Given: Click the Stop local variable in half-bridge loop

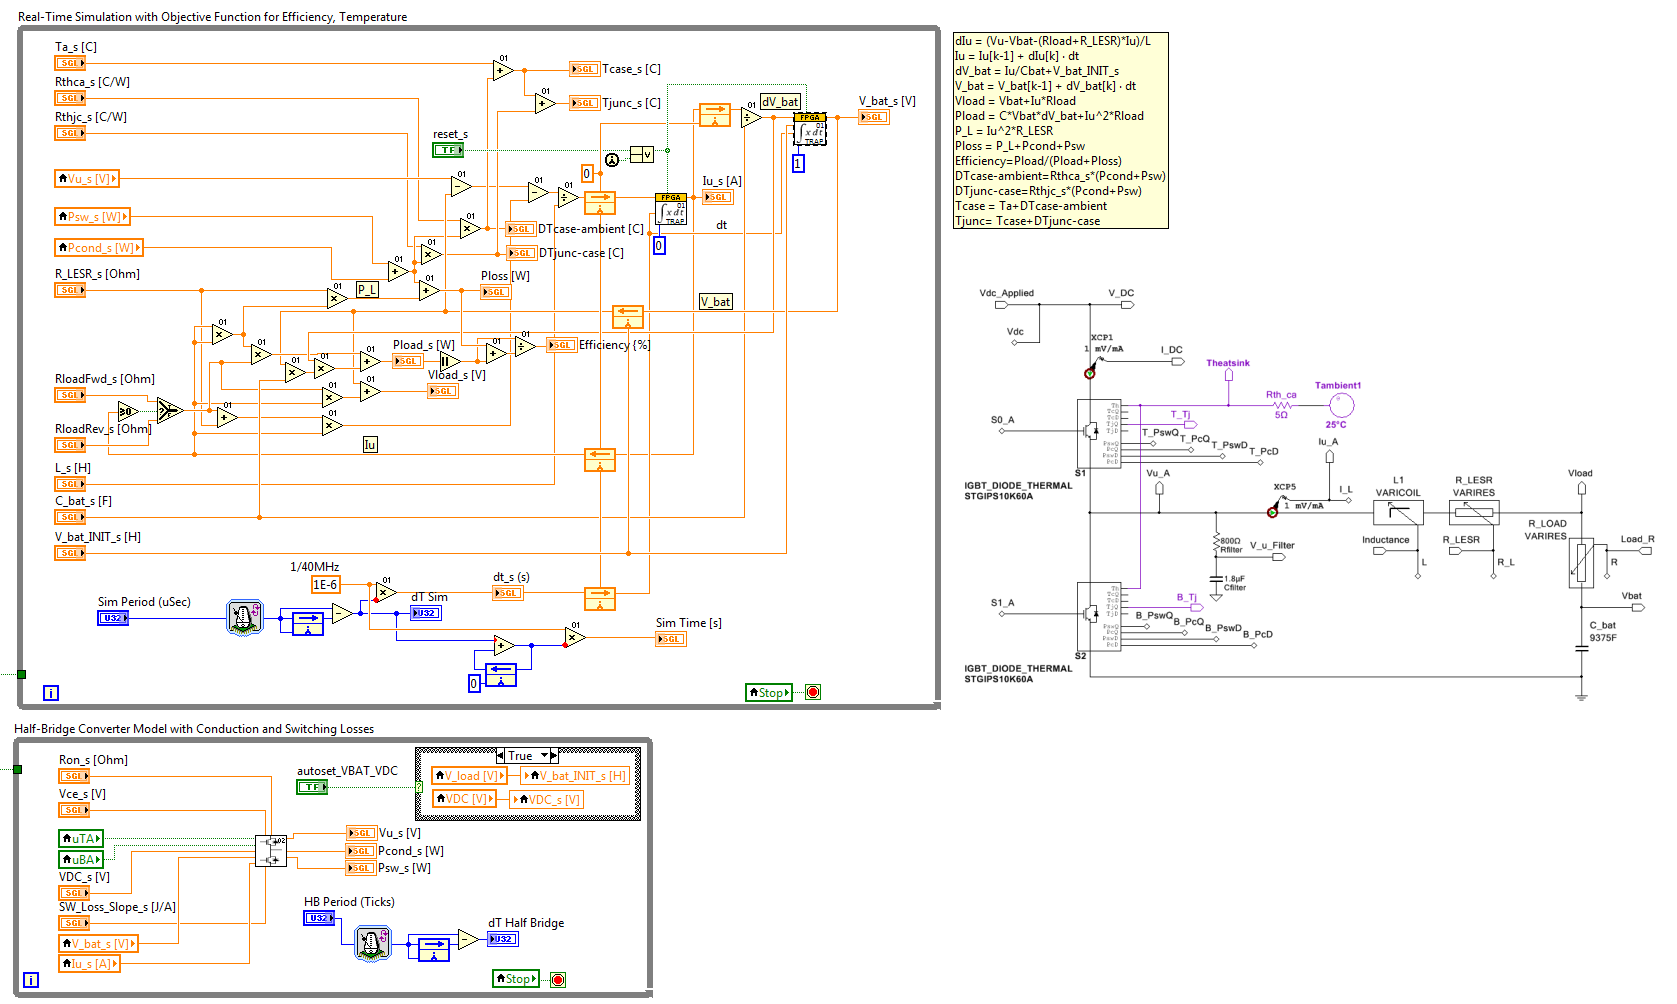Looking at the screenshot, I should coord(516,979).
